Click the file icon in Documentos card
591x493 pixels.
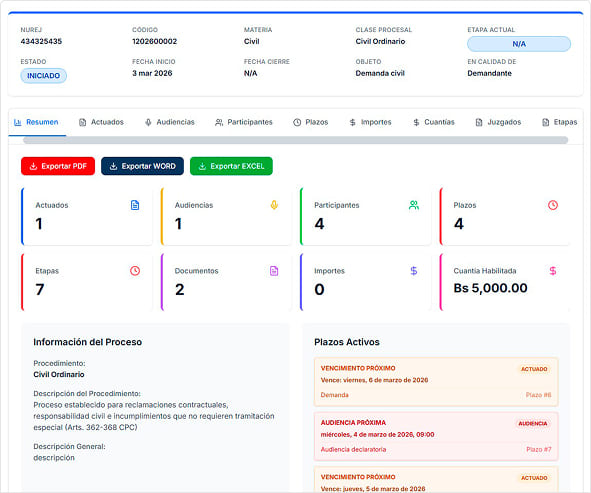coord(274,271)
